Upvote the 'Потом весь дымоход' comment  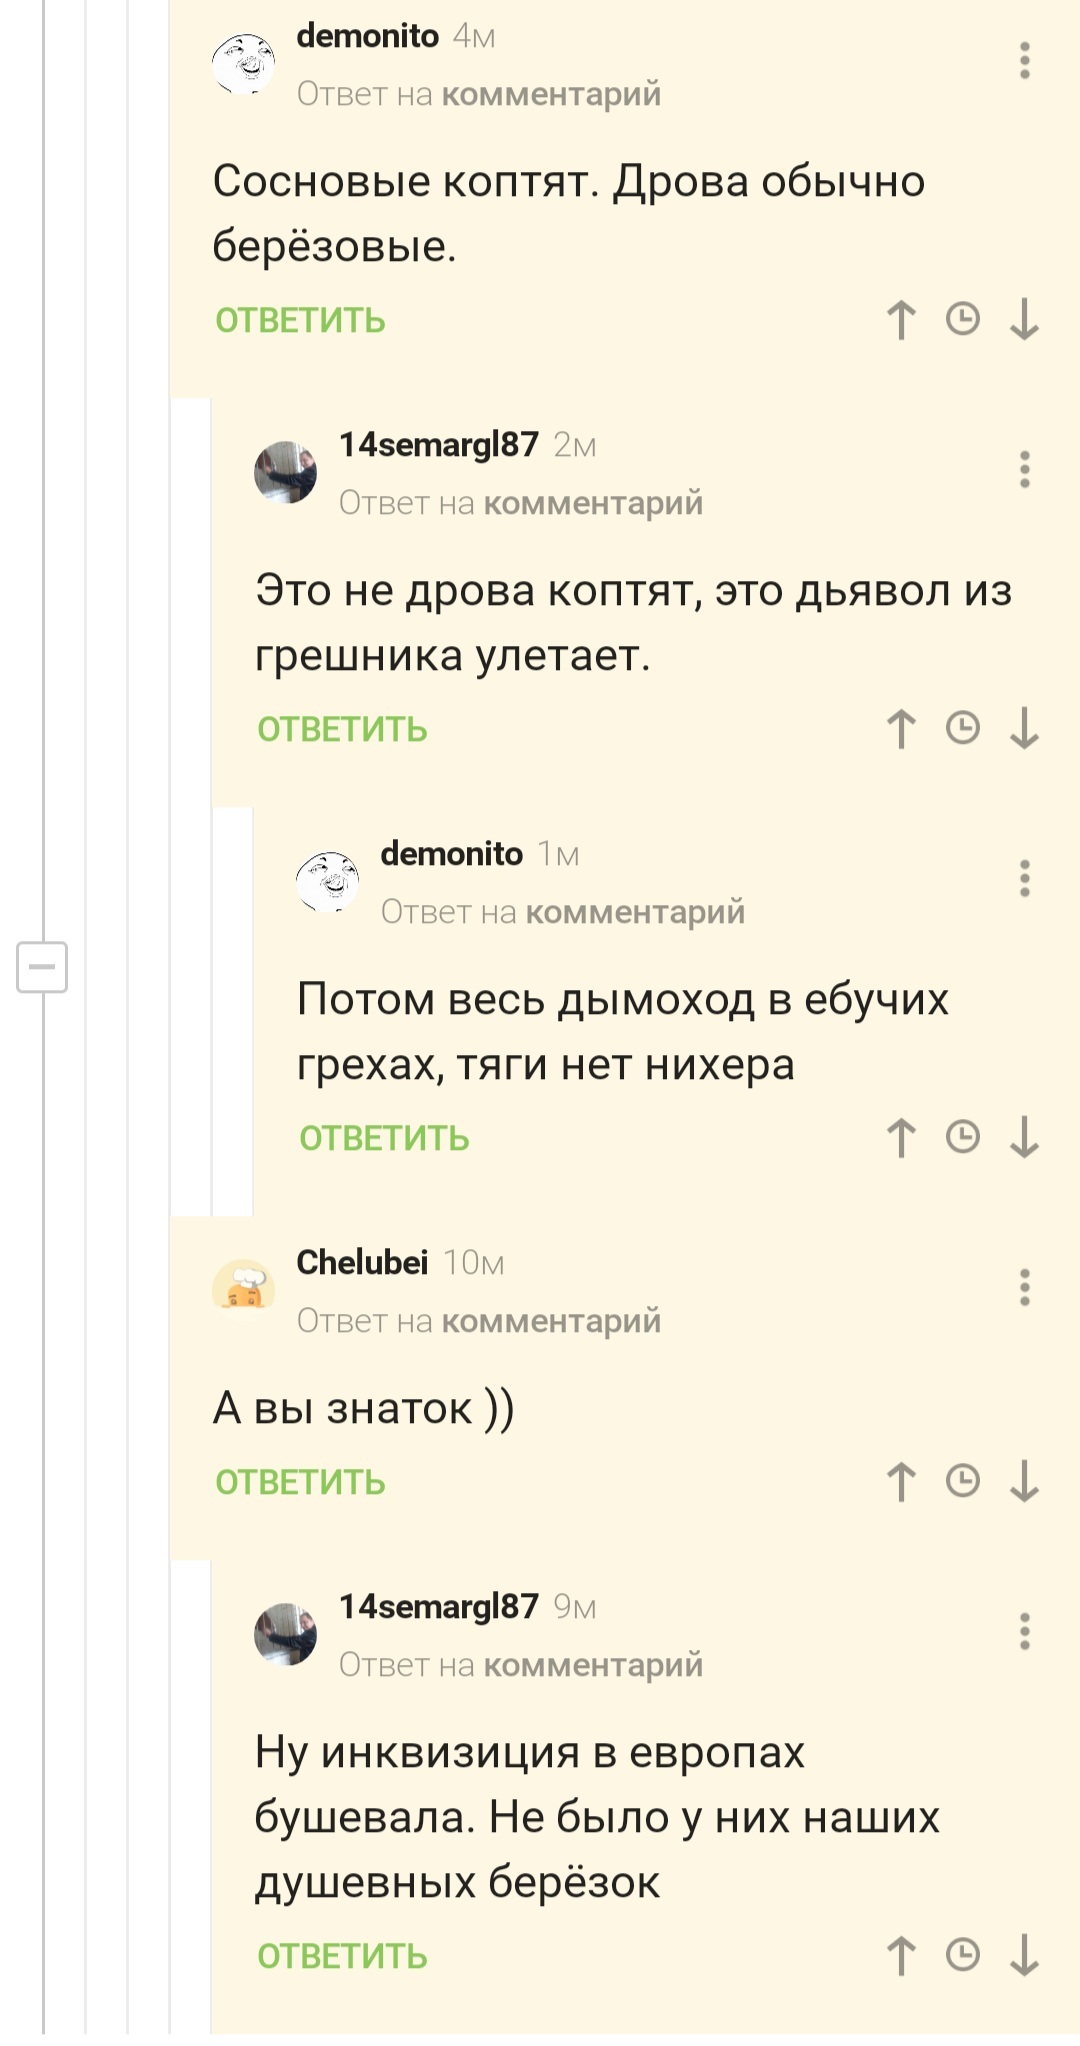pyautogui.click(x=901, y=1138)
